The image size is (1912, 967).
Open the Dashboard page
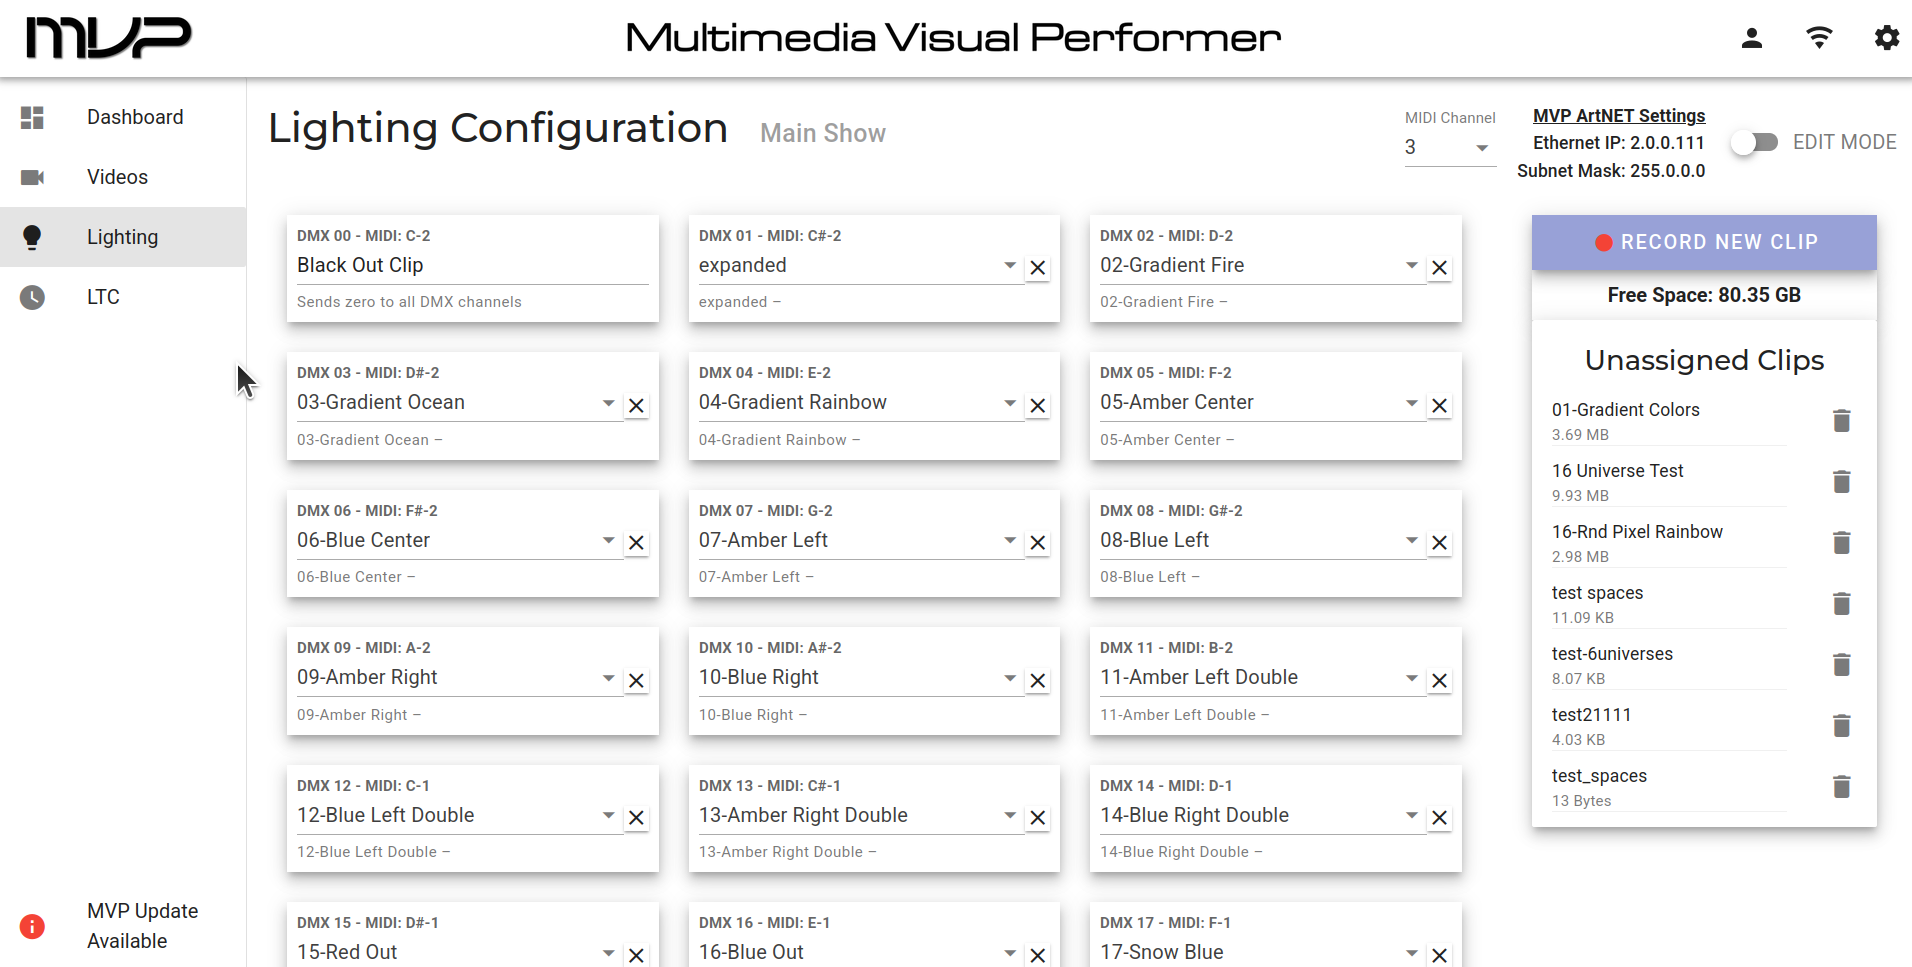134,117
